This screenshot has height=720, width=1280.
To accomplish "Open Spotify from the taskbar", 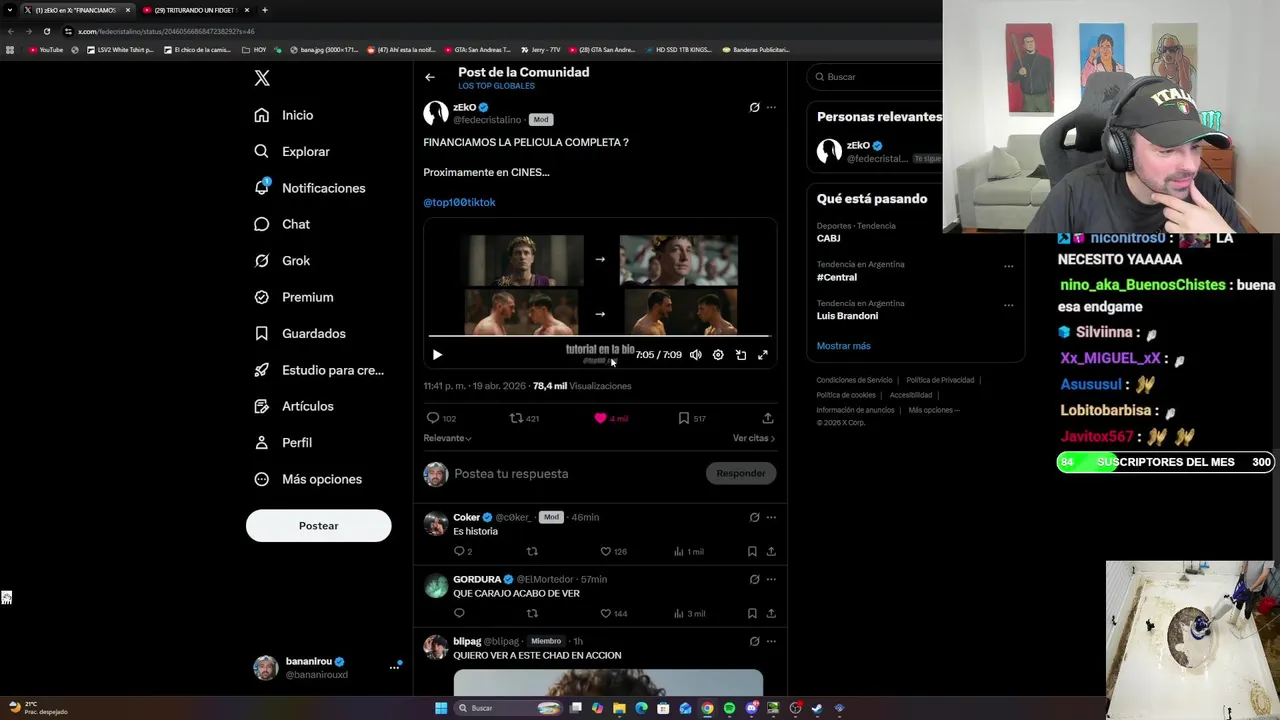I will tap(729, 708).
